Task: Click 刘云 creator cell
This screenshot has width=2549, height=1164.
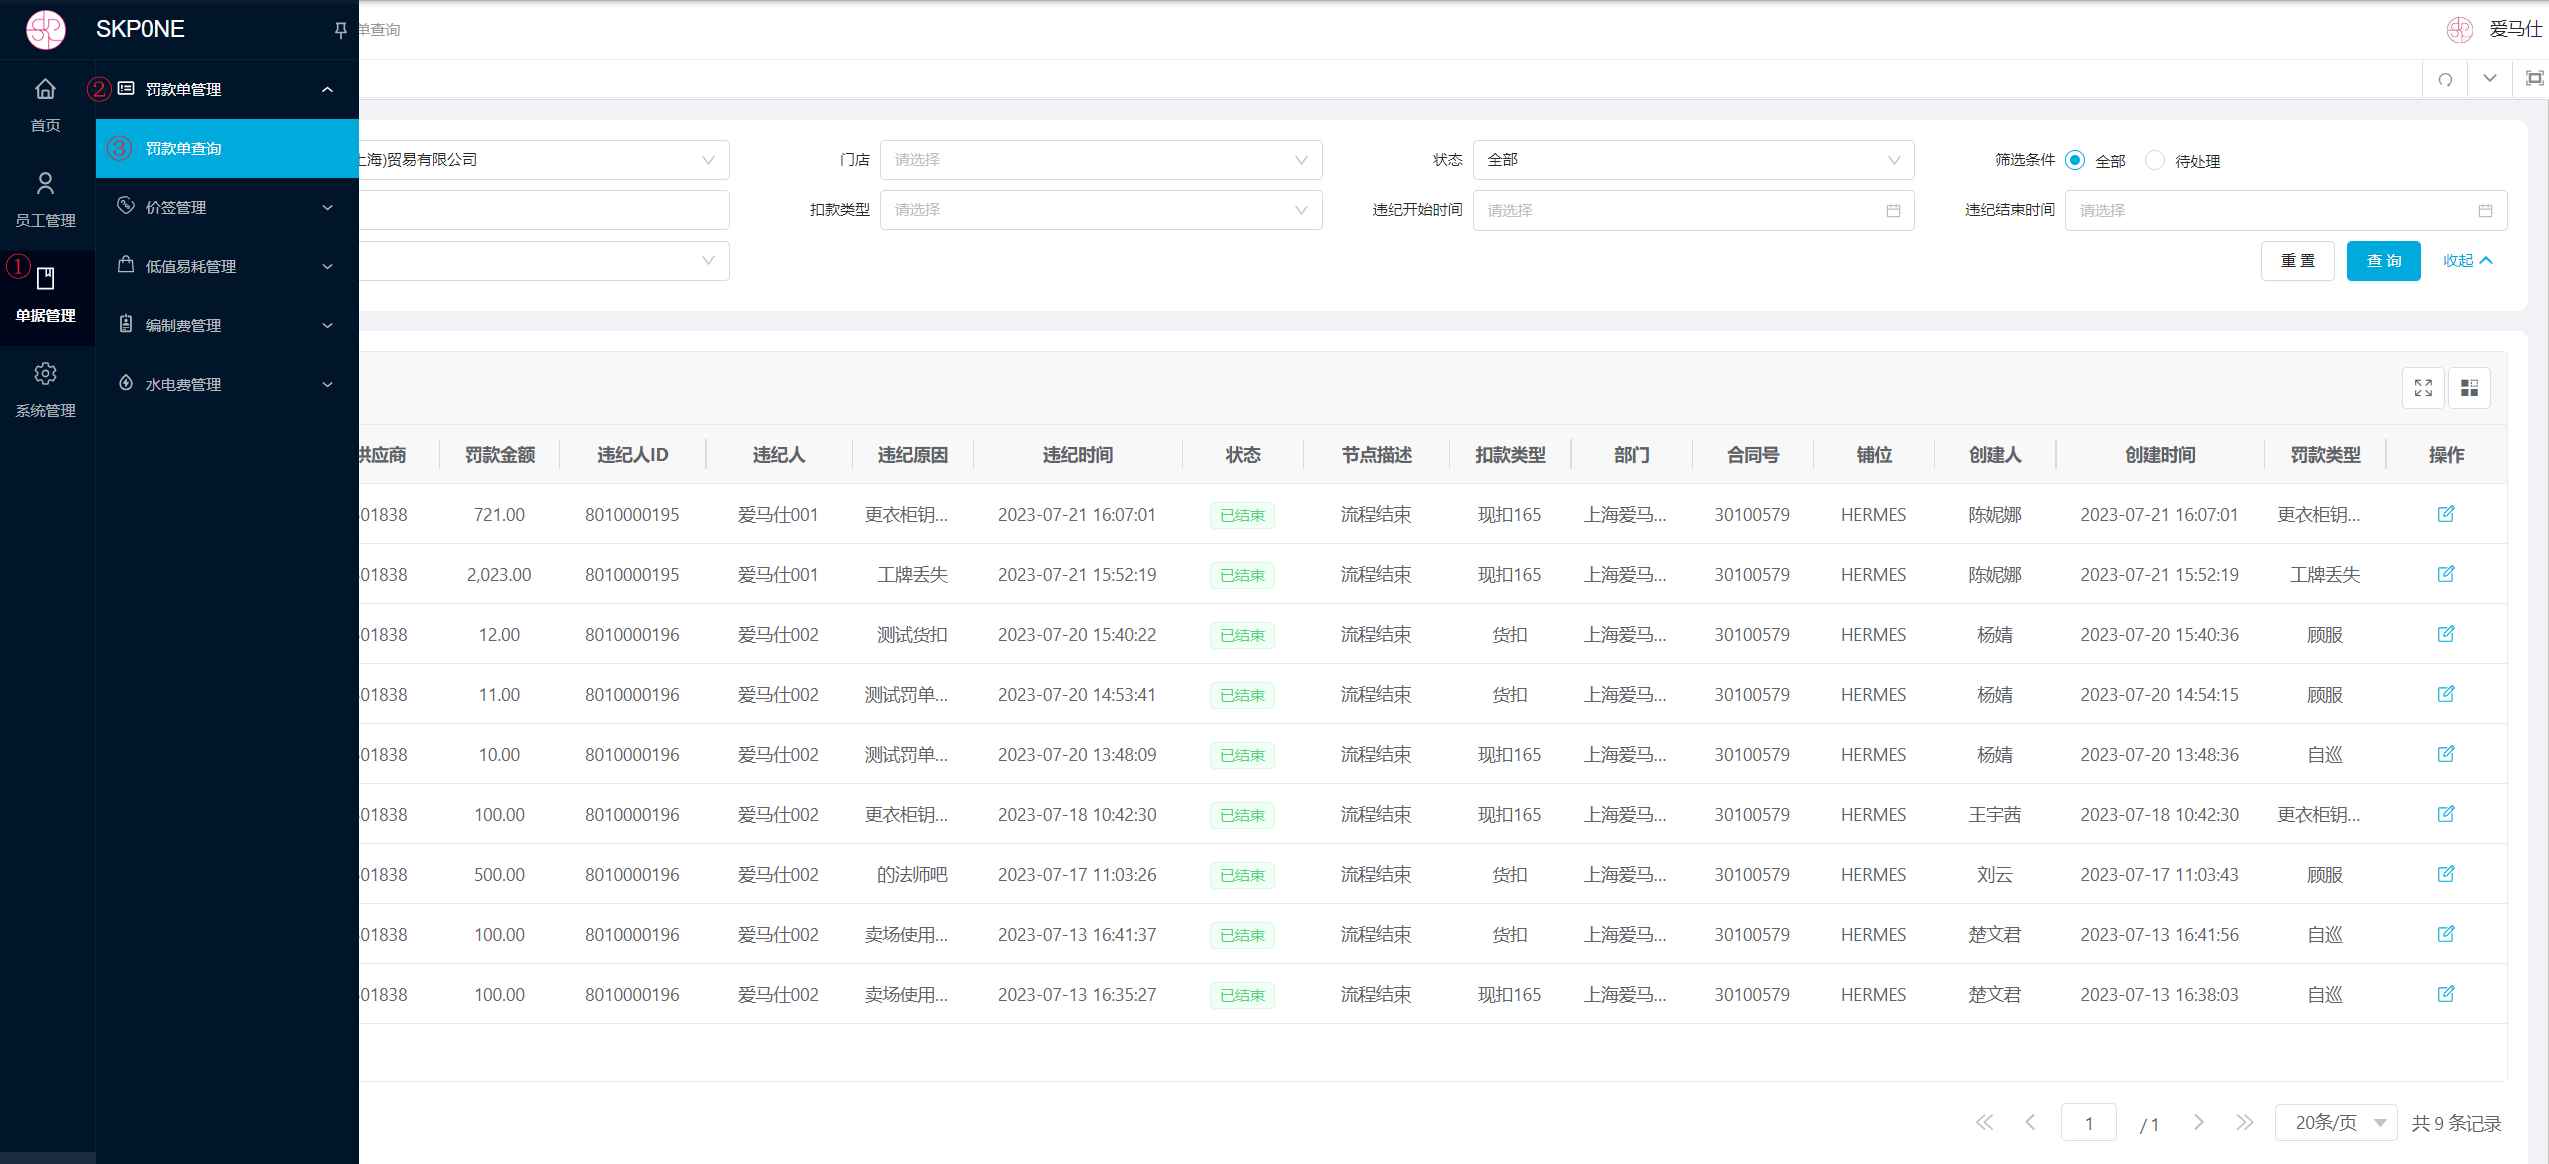Action: coord(1995,875)
